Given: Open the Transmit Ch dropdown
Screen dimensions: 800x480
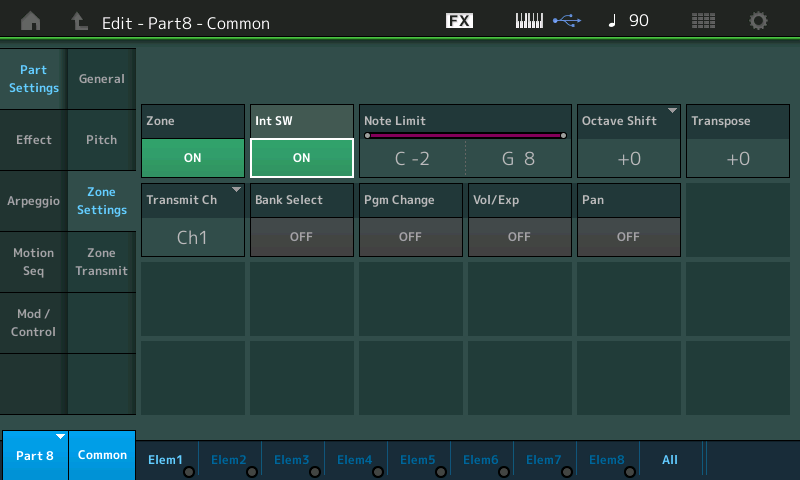Looking at the screenshot, I should click(193, 220).
